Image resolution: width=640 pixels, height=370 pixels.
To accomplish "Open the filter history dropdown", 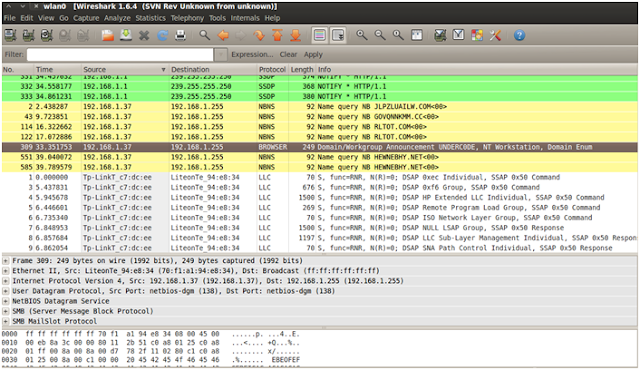I will click(220, 55).
